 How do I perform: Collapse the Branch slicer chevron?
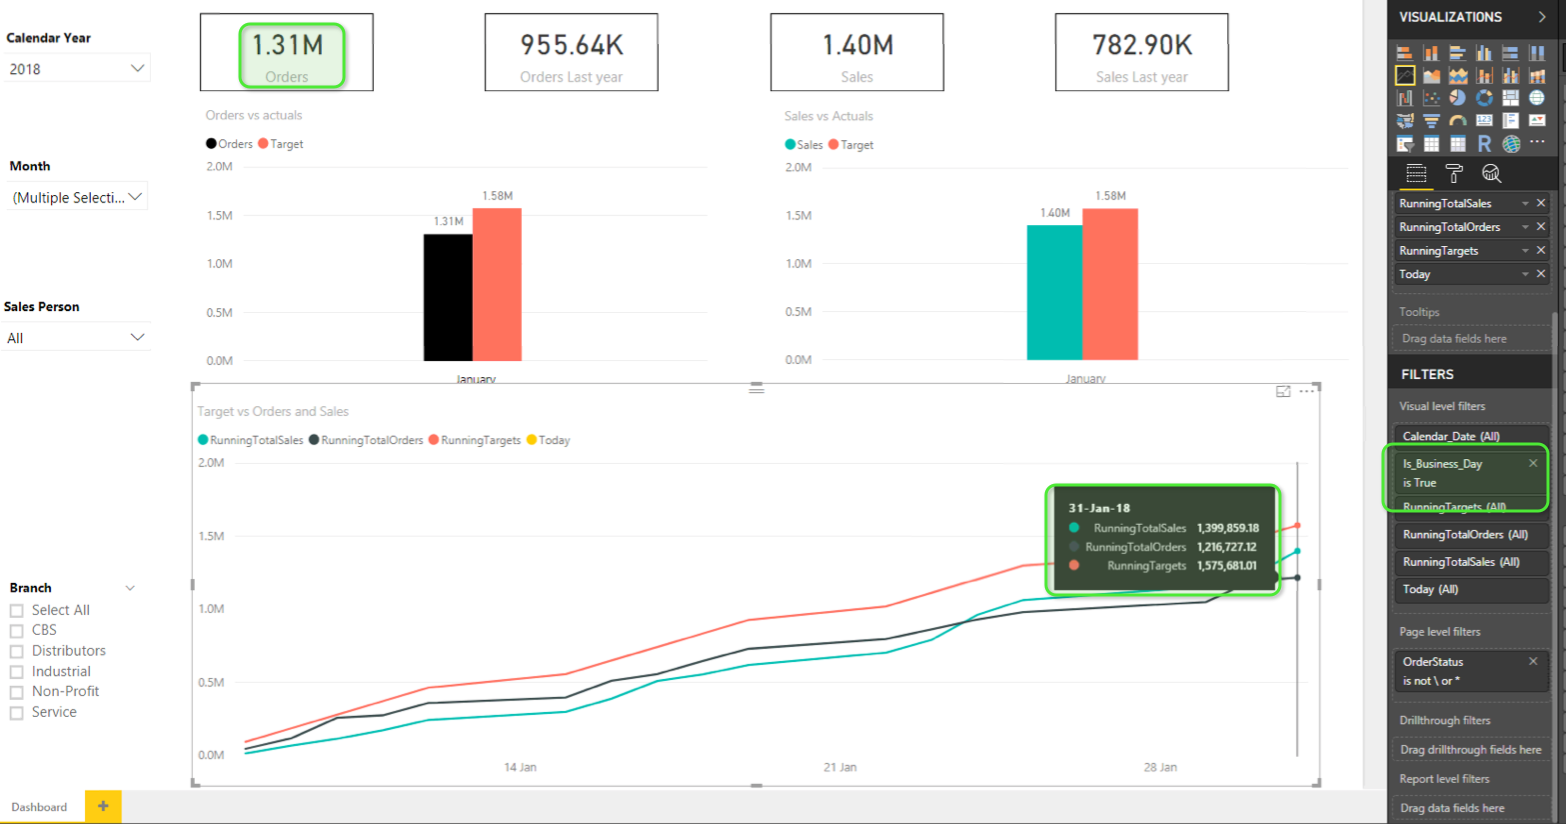(130, 588)
